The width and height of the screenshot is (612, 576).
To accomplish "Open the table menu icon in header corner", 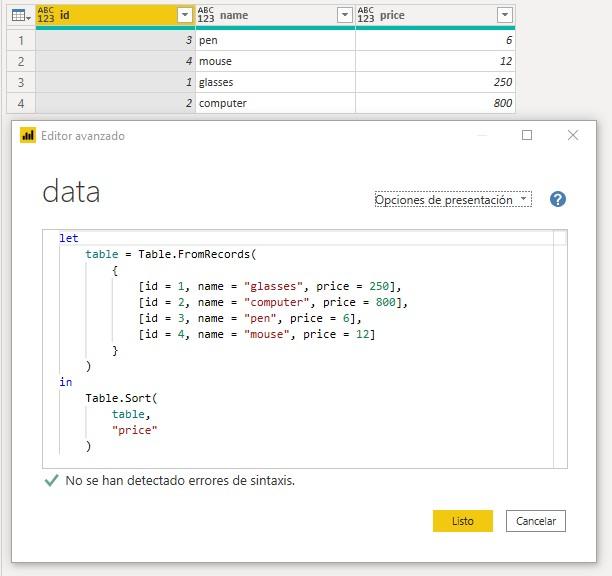I will (21, 16).
